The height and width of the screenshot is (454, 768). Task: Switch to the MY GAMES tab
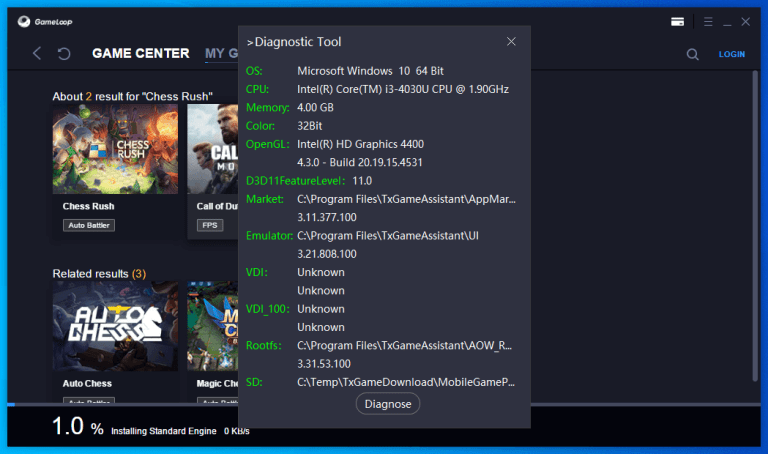pos(221,53)
